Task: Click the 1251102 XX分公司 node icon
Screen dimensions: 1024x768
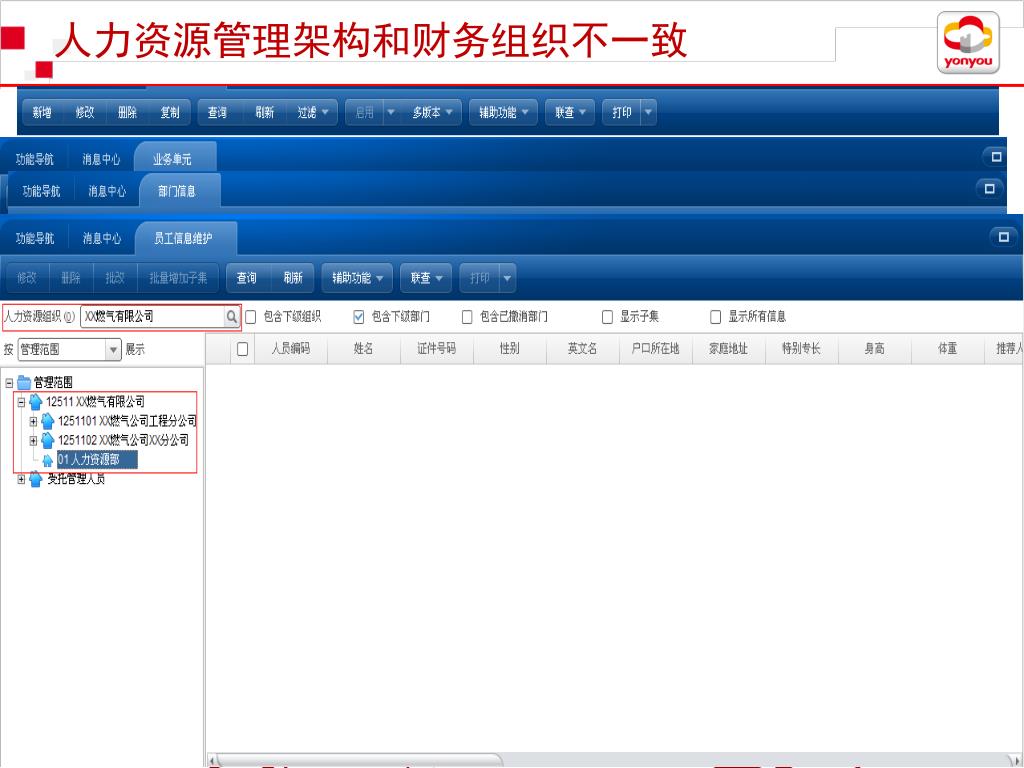Action: click(x=48, y=440)
